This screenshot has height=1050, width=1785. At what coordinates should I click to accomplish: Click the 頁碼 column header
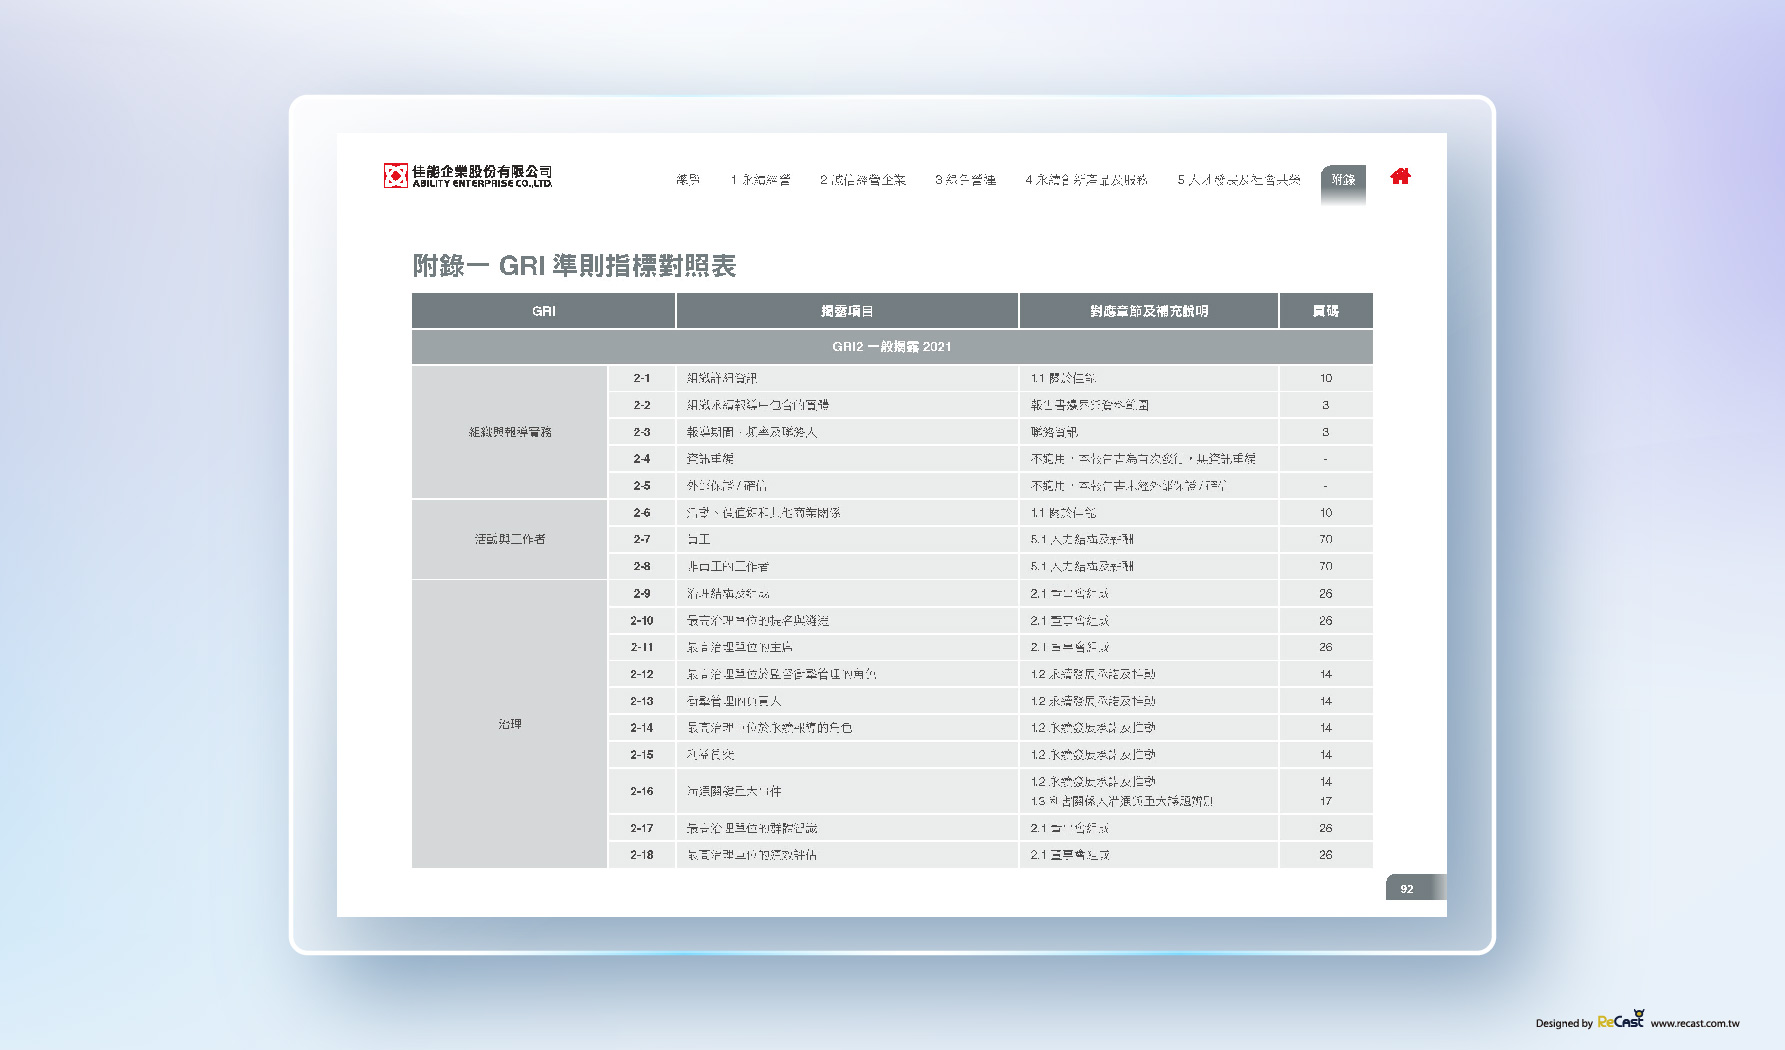1326,311
